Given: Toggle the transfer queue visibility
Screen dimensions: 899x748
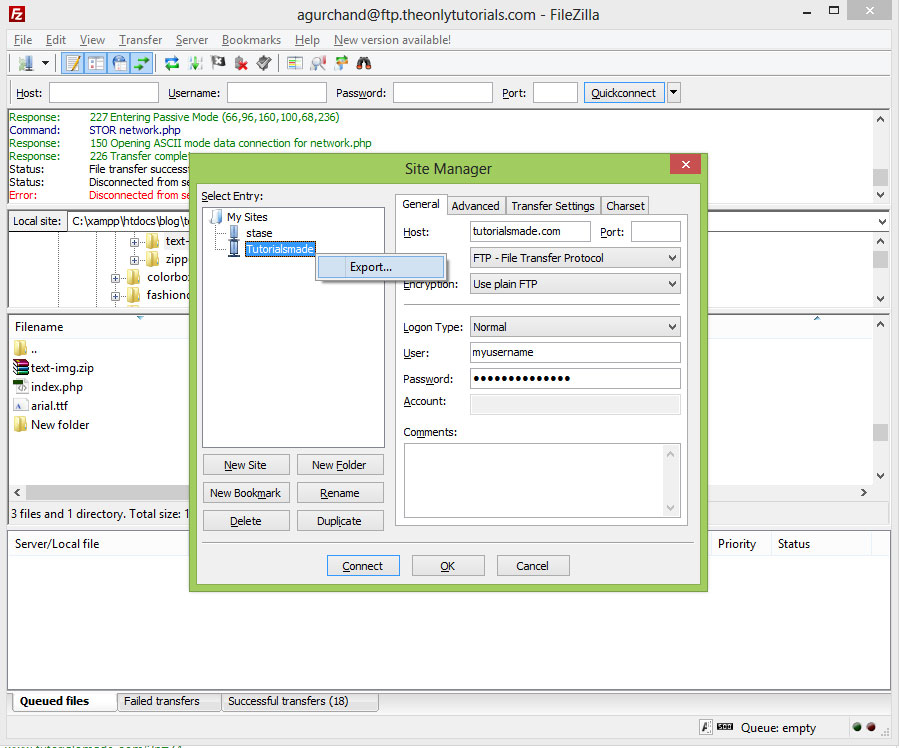Looking at the screenshot, I should pyautogui.click(x=142, y=62).
